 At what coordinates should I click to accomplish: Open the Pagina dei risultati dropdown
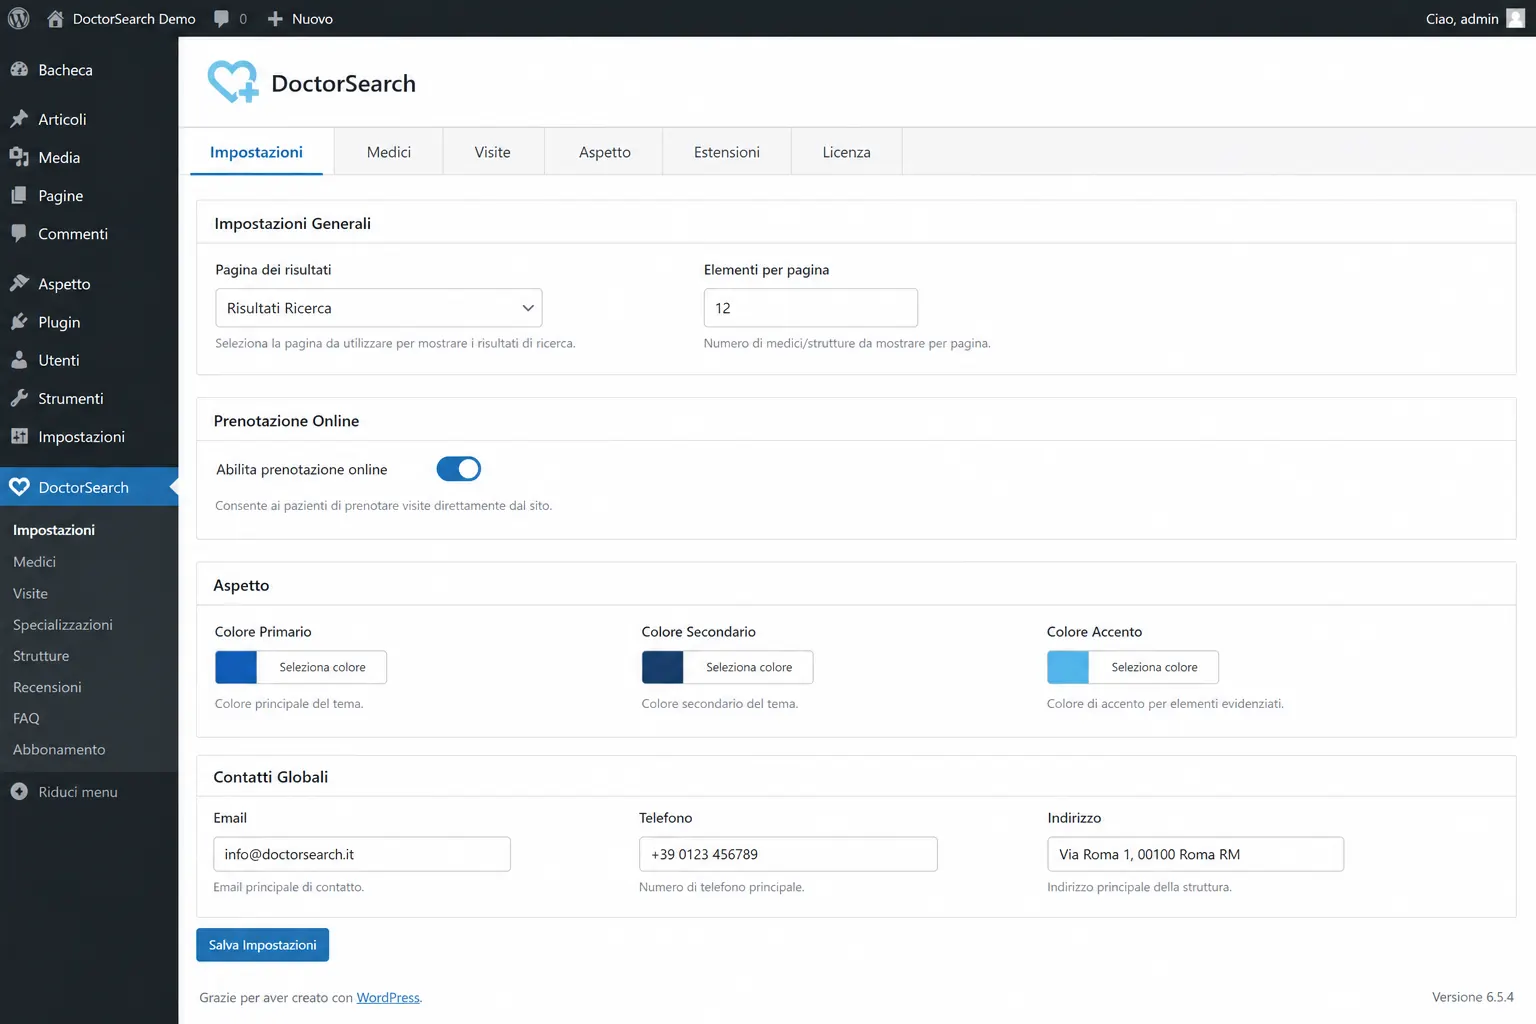[379, 308]
